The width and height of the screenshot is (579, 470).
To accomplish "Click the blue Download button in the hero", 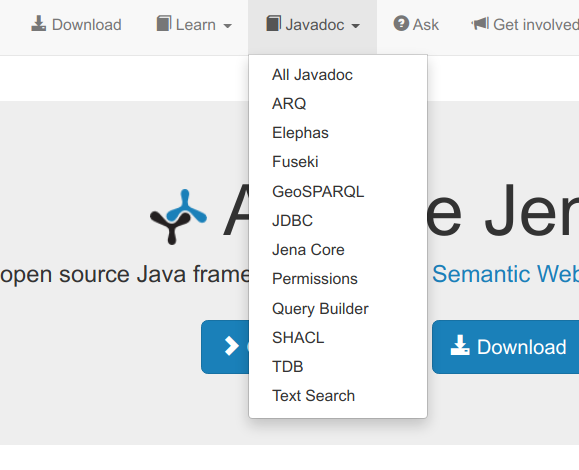I will [506, 347].
